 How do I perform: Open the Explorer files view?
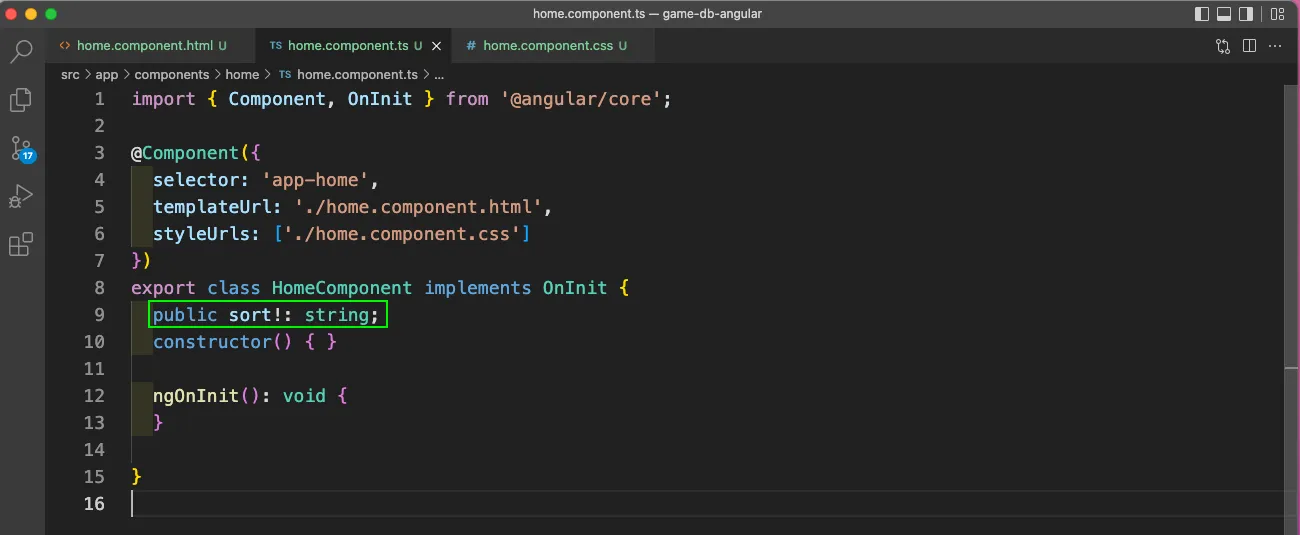(21, 99)
